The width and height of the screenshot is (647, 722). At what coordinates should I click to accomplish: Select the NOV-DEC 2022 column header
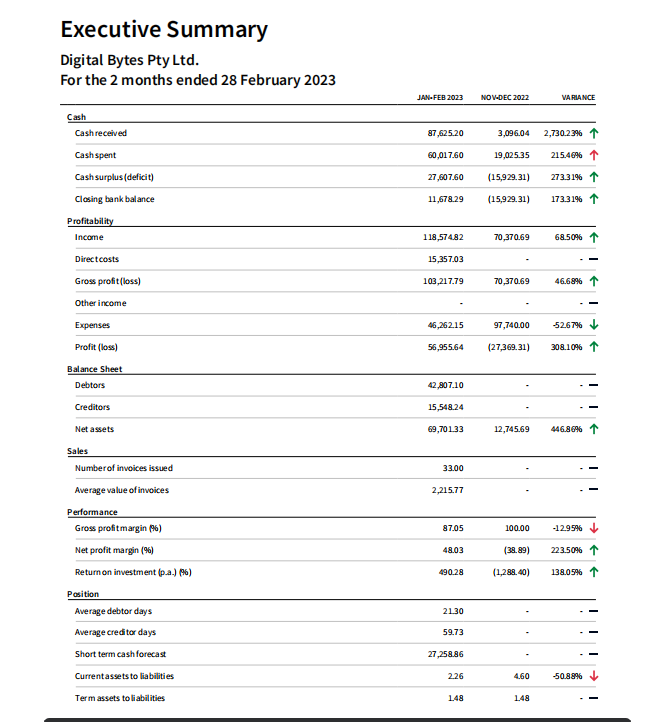pos(505,98)
